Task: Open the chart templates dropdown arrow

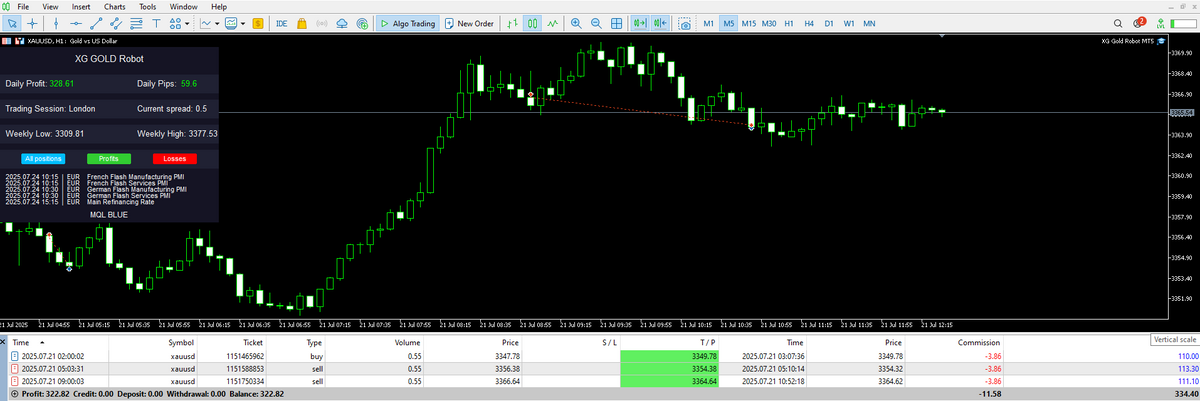Action: [x=243, y=23]
